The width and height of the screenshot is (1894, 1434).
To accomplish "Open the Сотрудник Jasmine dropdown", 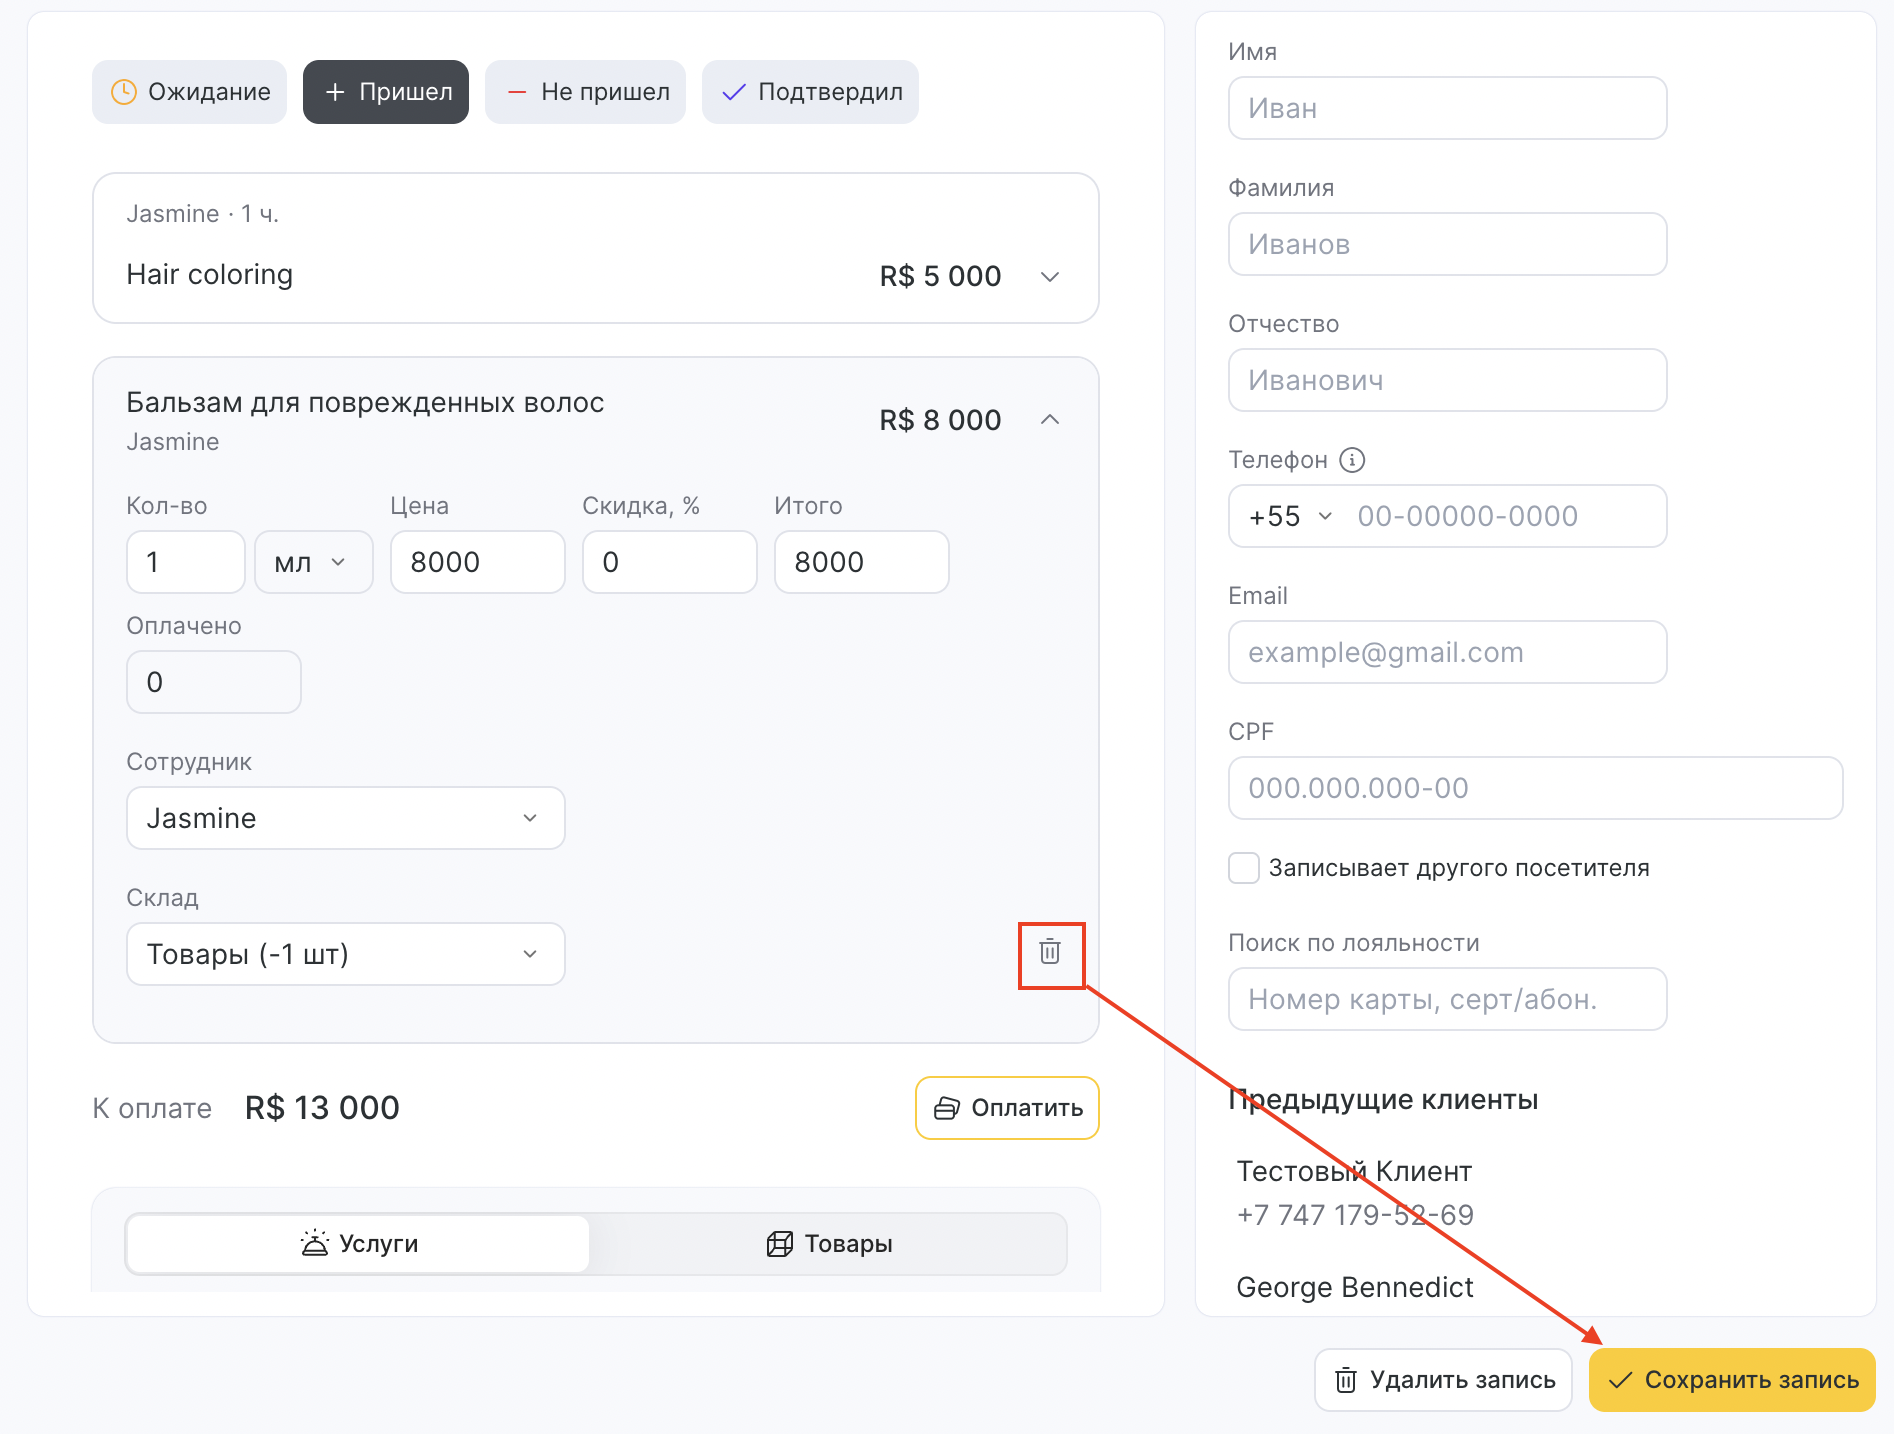I will (345, 818).
